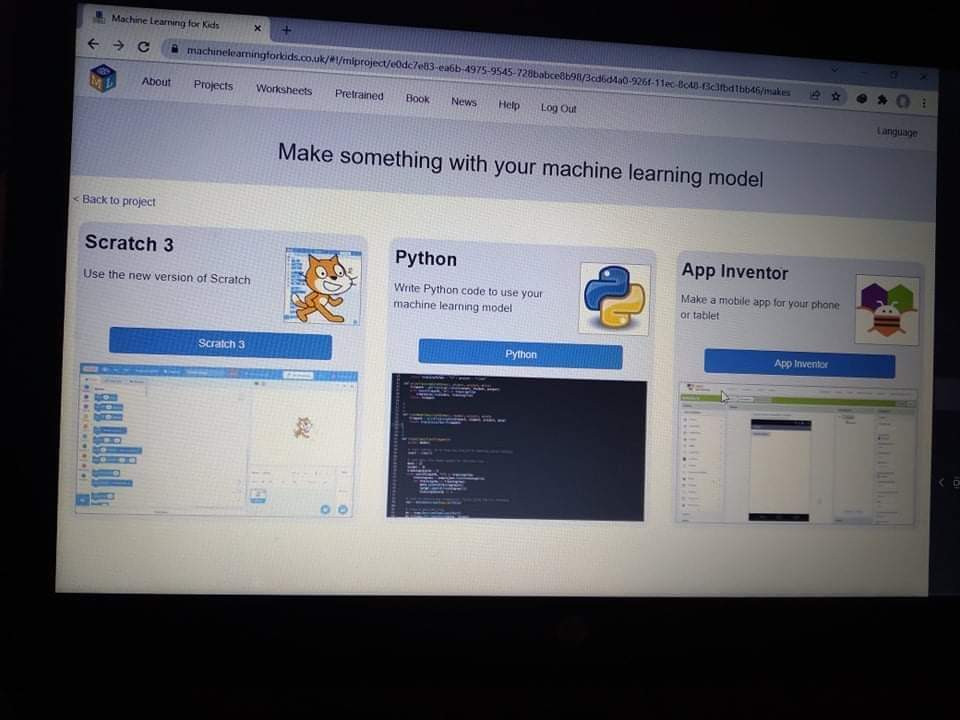
Task: Click the App Inventor card heading
Action: (735, 271)
